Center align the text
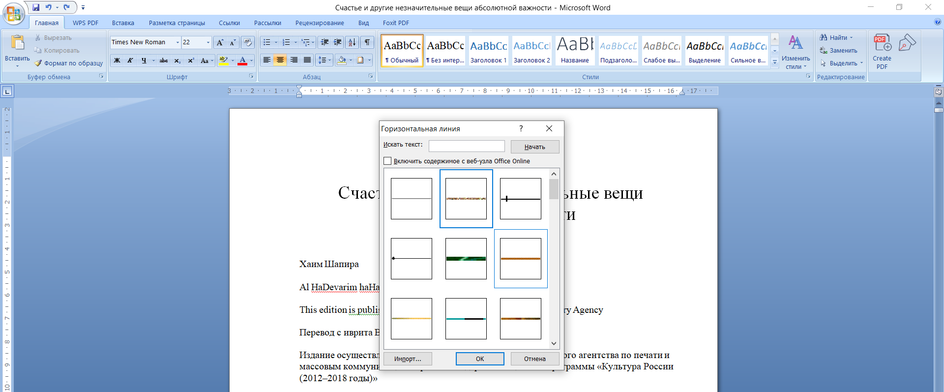 tap(280, 60)
